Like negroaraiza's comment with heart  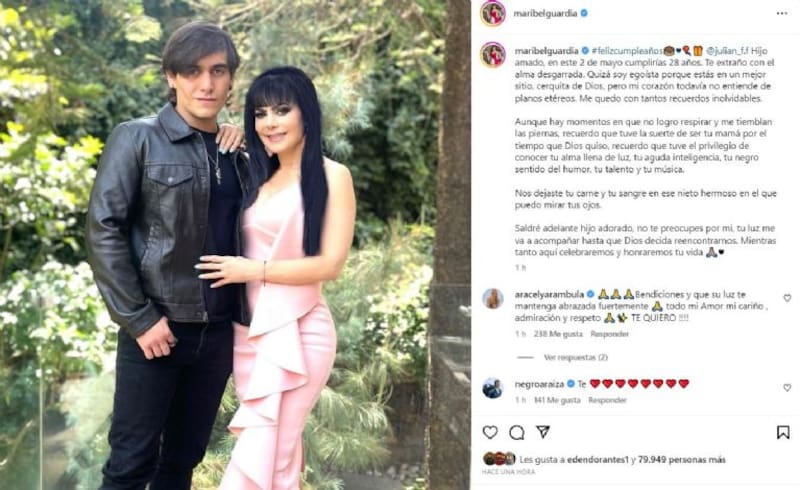787,388
